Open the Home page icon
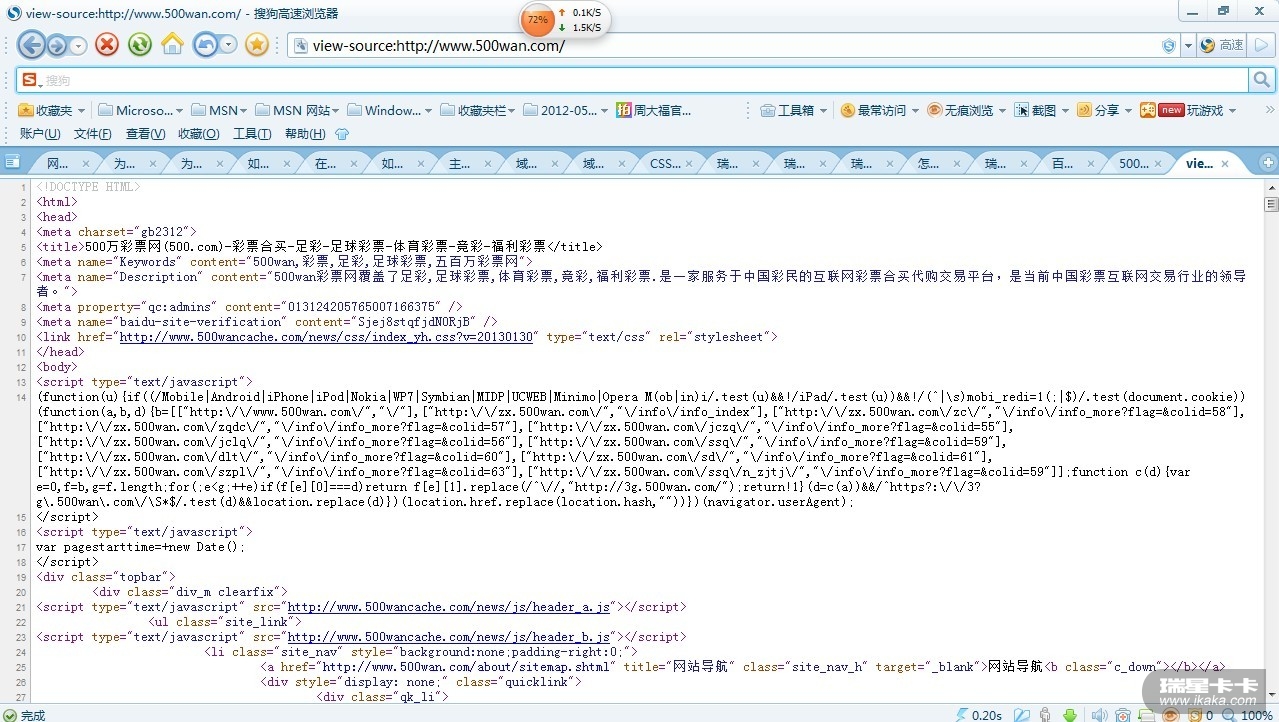This screenshot has width=1279, height=722. coord(172,44)
